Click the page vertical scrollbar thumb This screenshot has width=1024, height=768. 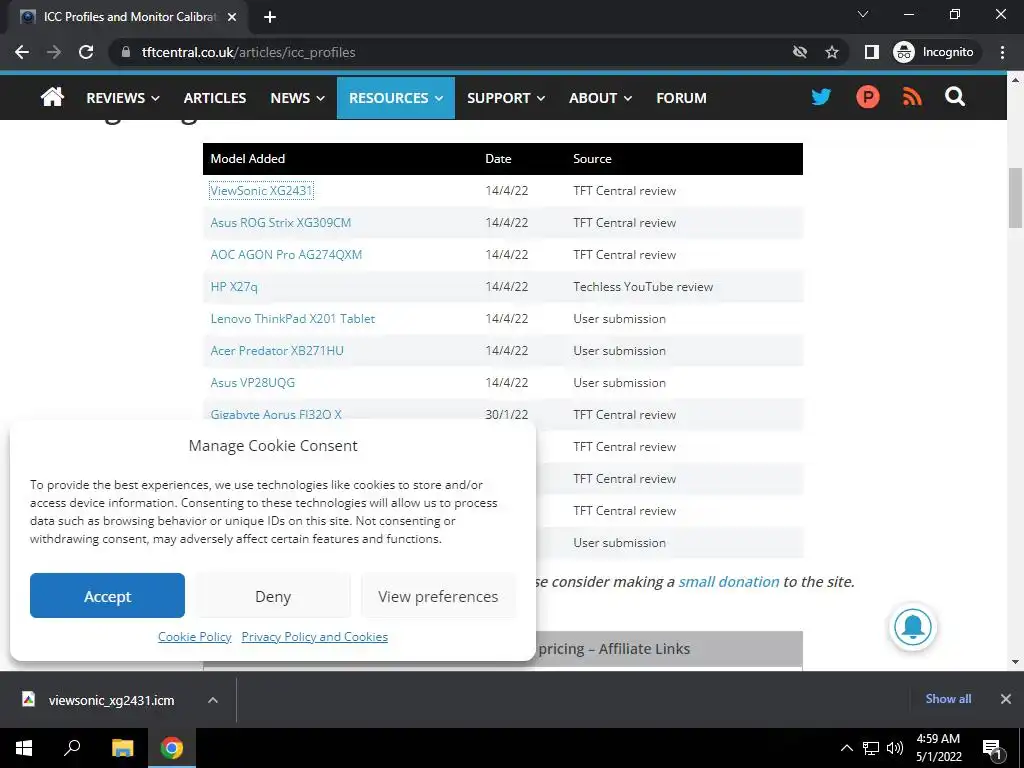[1016, 198]
